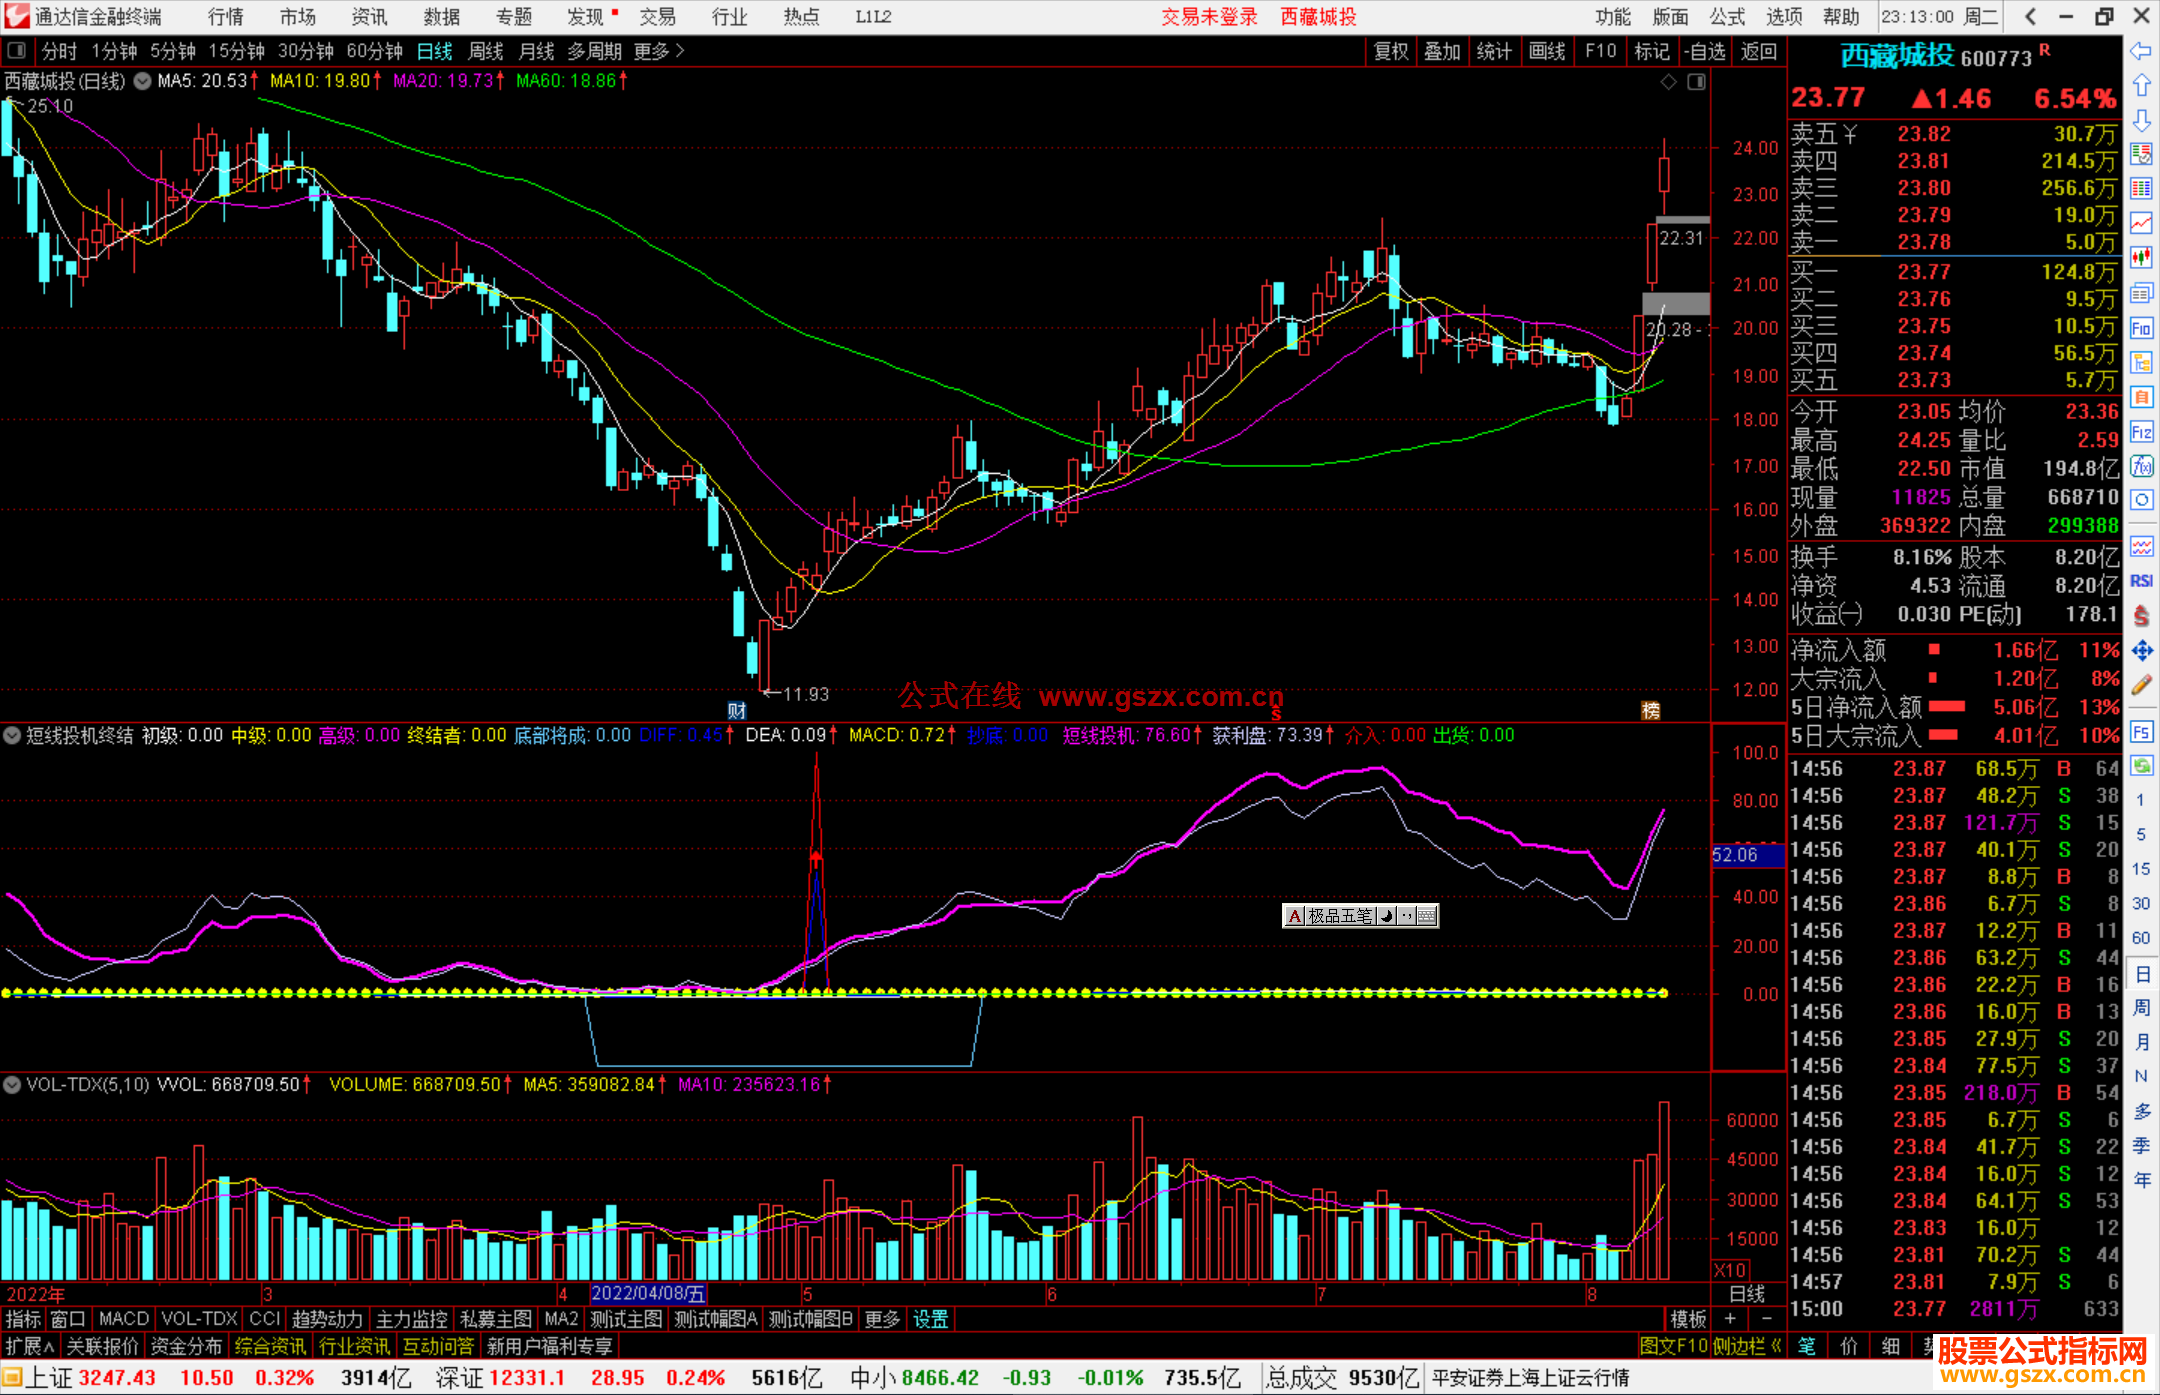2160x1395 pixels.
Task: Open the candlestick chart sidebar icon
Action: coord(2141,257)
